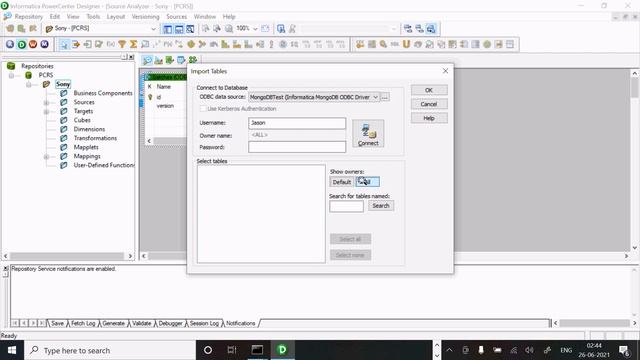Click OK in Import Tables dialog
640x360 pixels.
click(x=429, y=90)
